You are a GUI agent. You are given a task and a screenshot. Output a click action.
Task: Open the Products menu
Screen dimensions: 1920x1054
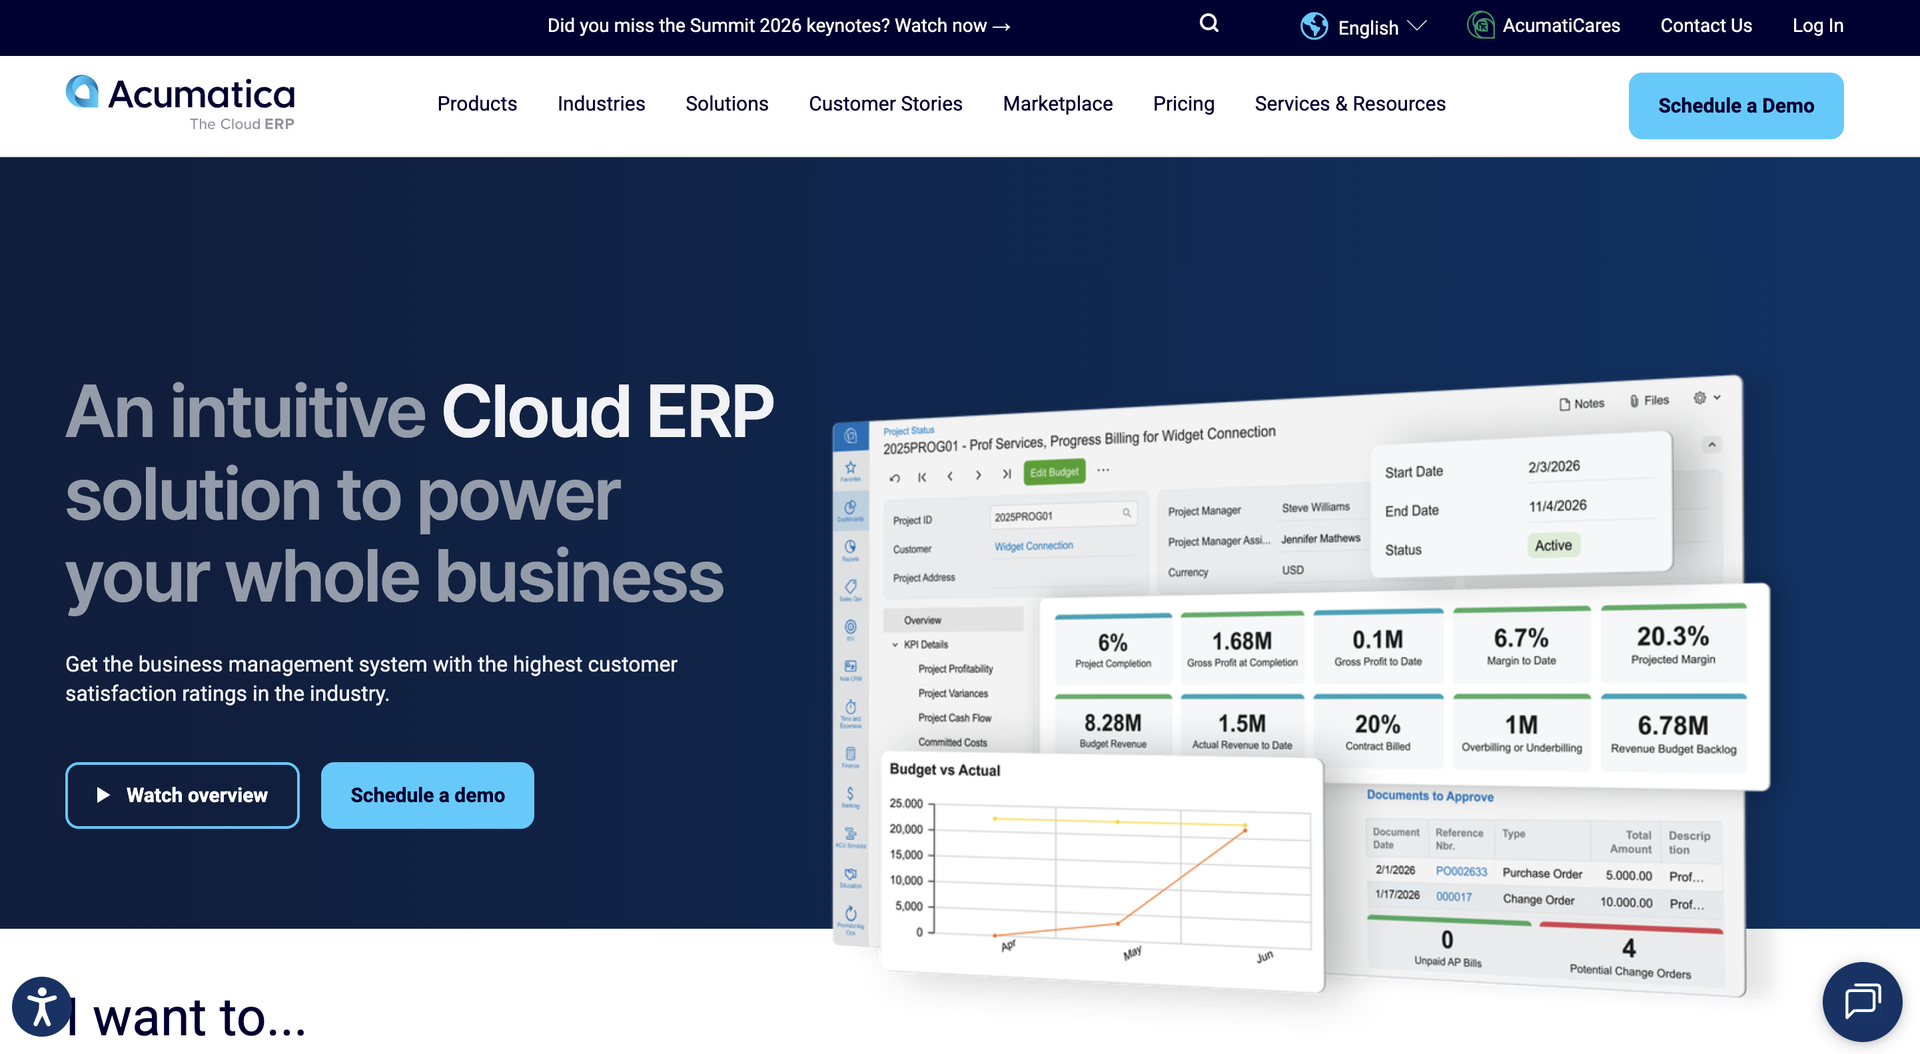click(x=477, y=104)
